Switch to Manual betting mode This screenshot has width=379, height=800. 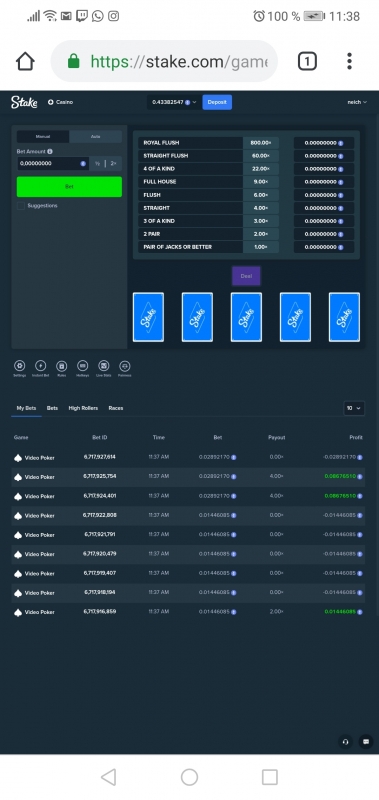pos(43,137)
